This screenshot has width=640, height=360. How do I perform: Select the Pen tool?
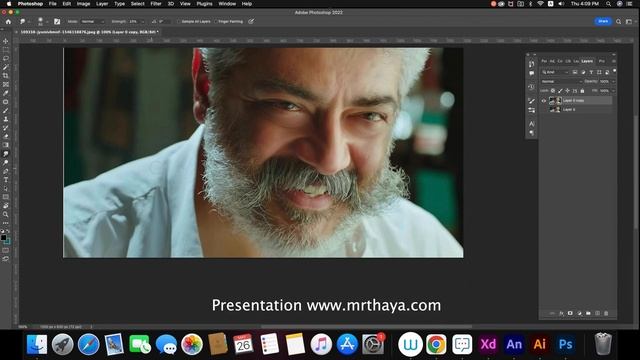pos(6,171)
